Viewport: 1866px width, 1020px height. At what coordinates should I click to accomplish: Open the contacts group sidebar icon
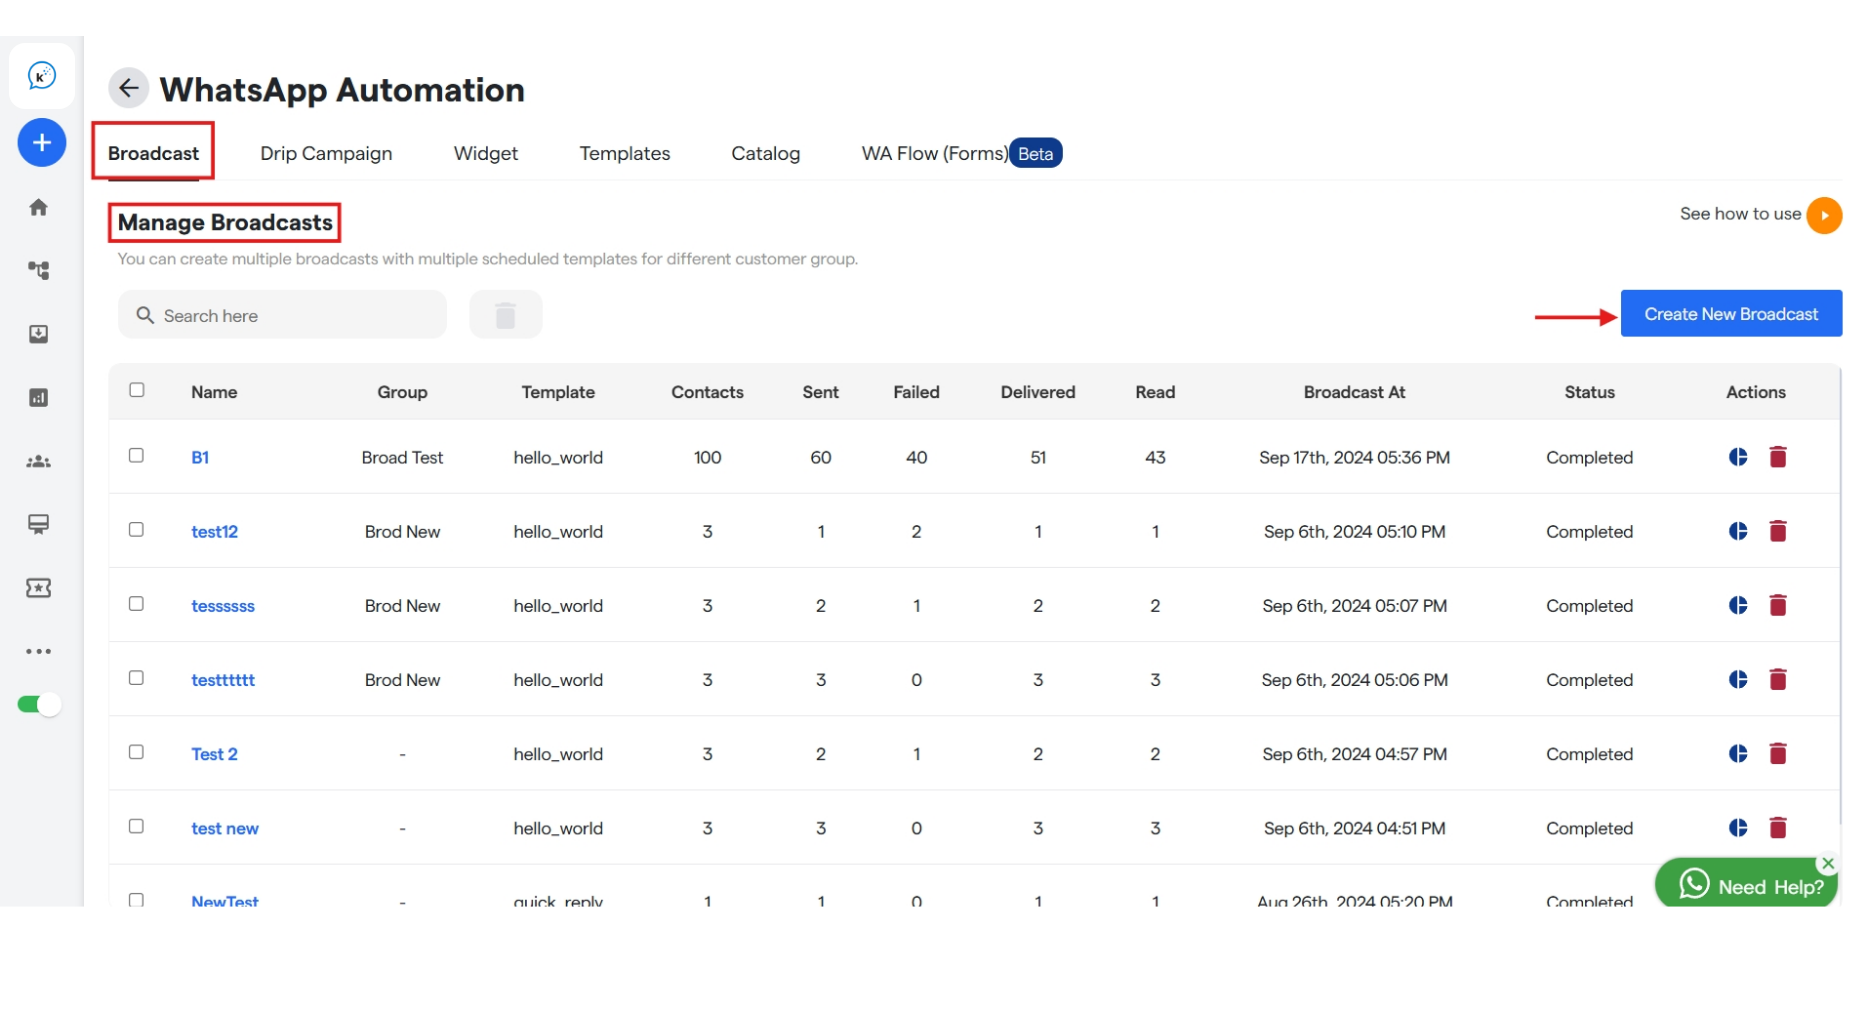(39, 461)
